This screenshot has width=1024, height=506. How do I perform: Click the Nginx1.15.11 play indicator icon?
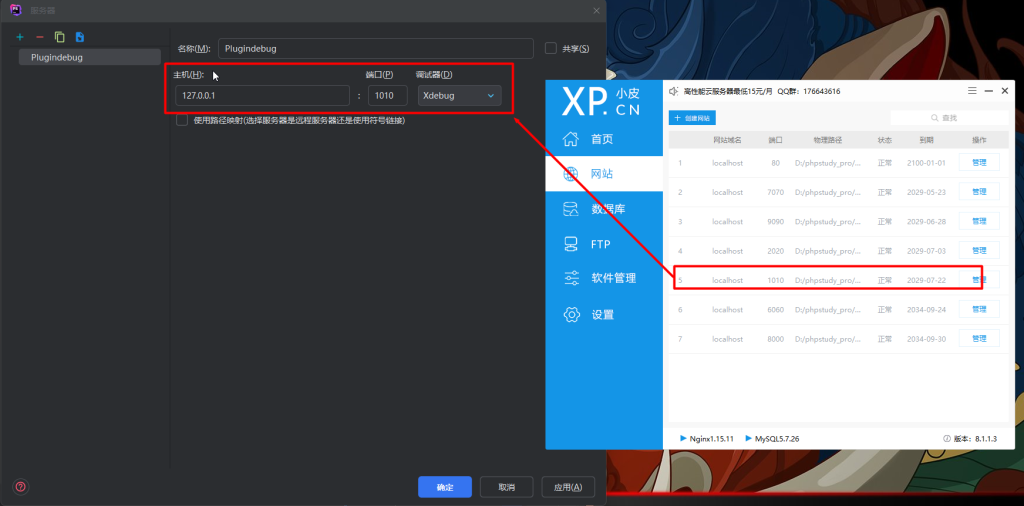click(683, 438)
